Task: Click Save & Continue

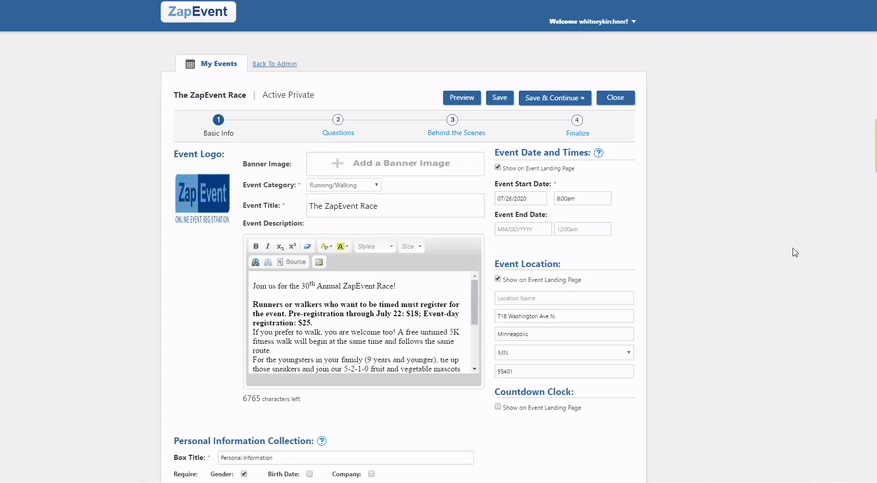Action: (555, 98)
